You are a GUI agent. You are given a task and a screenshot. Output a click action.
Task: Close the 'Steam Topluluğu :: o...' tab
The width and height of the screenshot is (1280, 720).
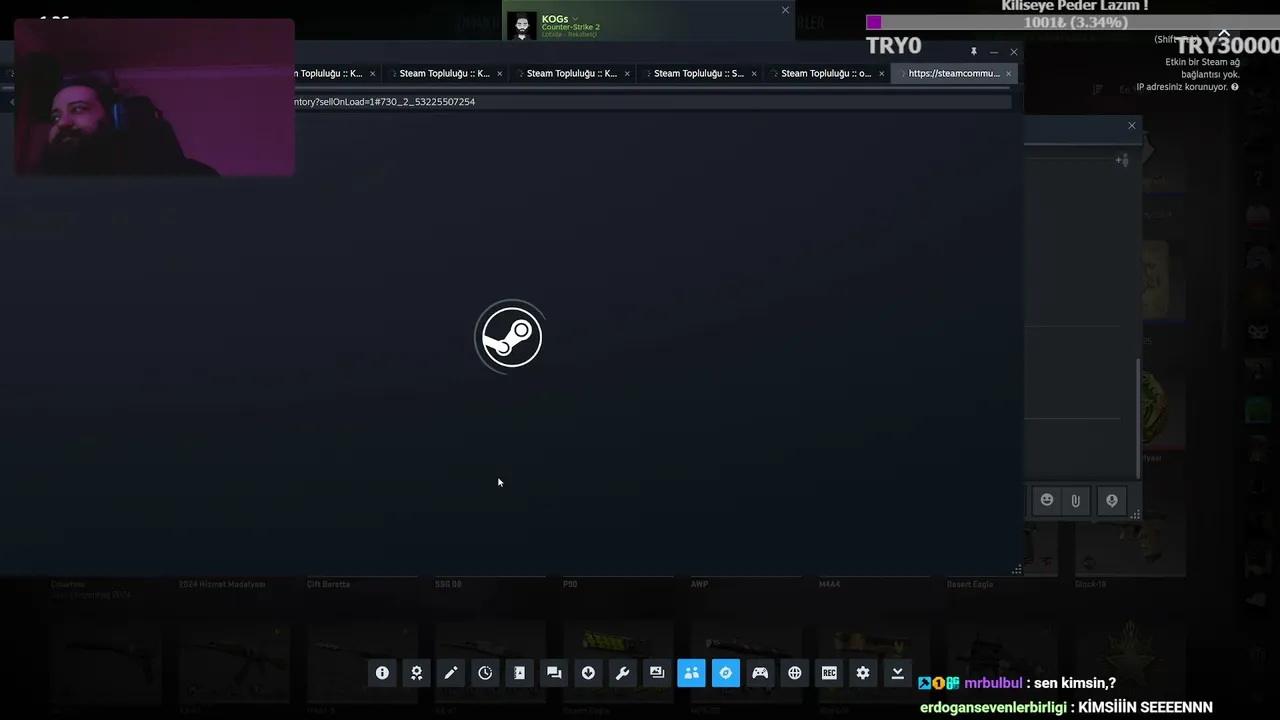click(x=881, y=73)
